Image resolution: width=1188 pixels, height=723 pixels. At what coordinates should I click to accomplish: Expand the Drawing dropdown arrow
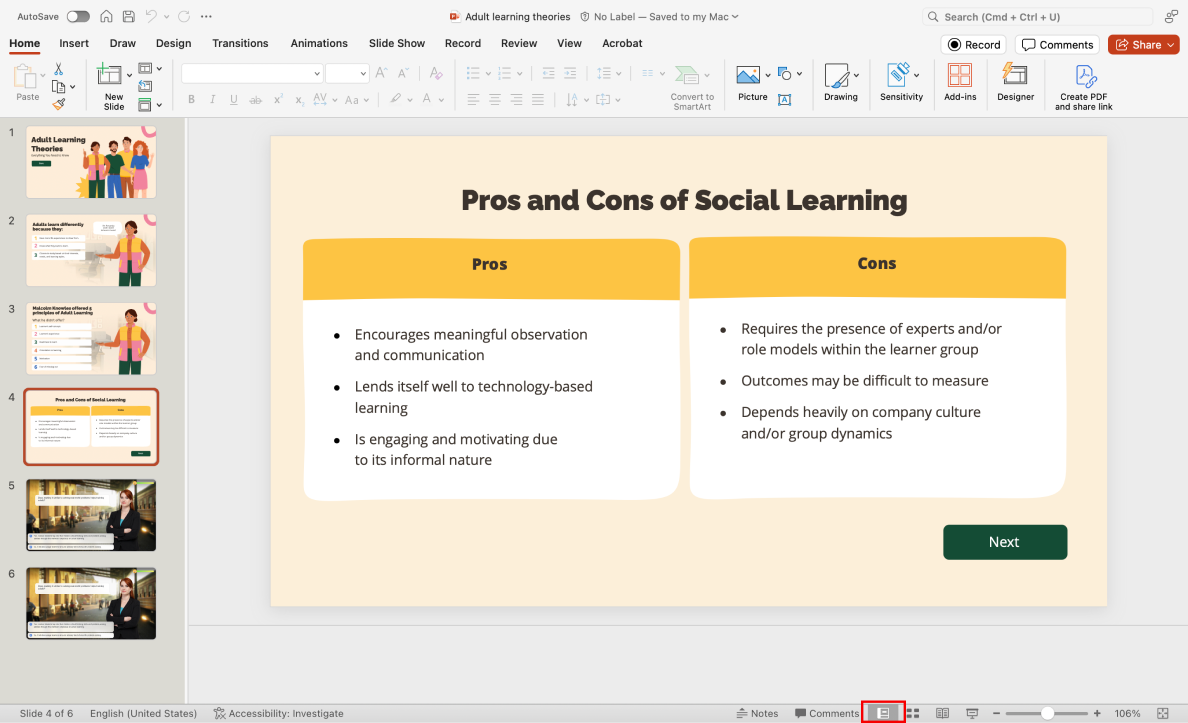(856, 75)
